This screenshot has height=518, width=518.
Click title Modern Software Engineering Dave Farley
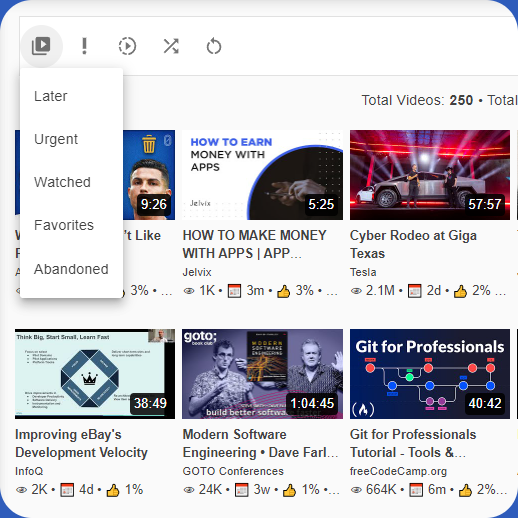tap(260, 443)
